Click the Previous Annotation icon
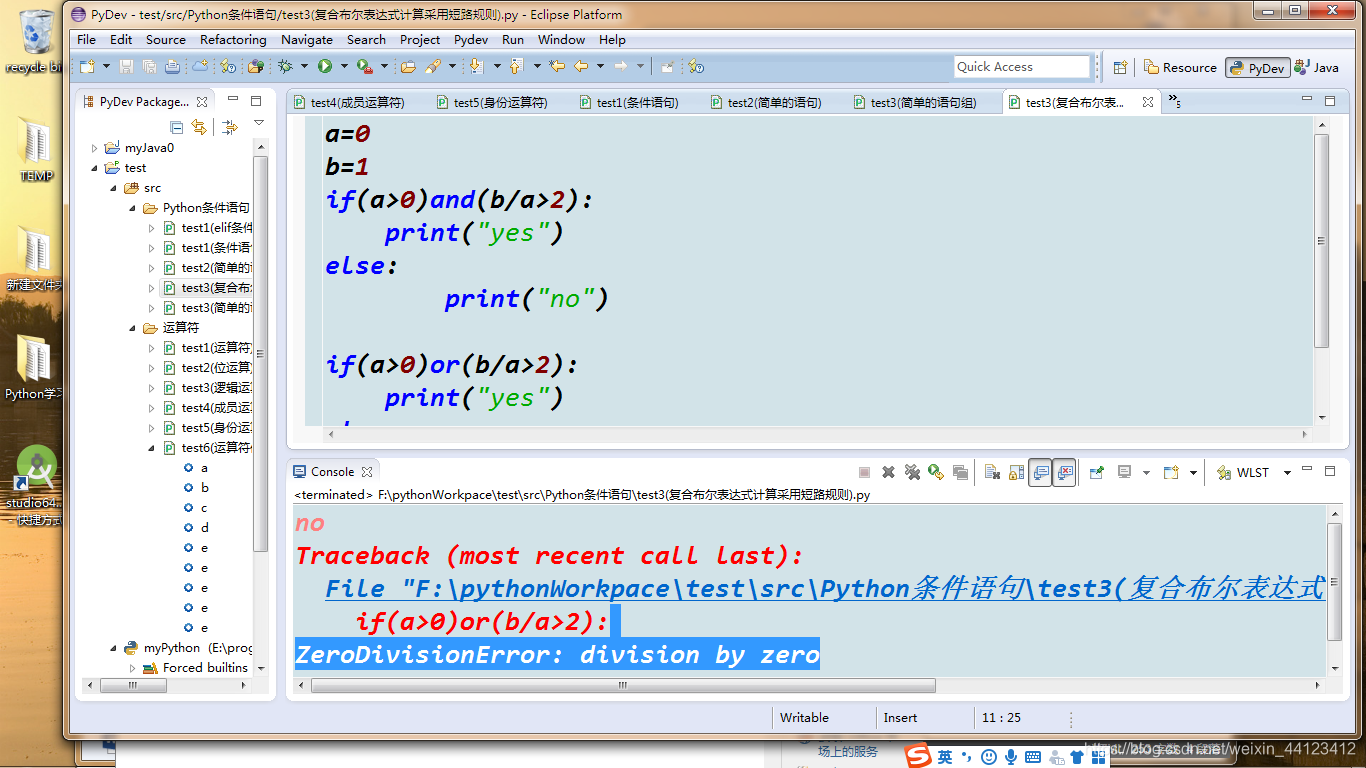 click(x=516, y=67)
